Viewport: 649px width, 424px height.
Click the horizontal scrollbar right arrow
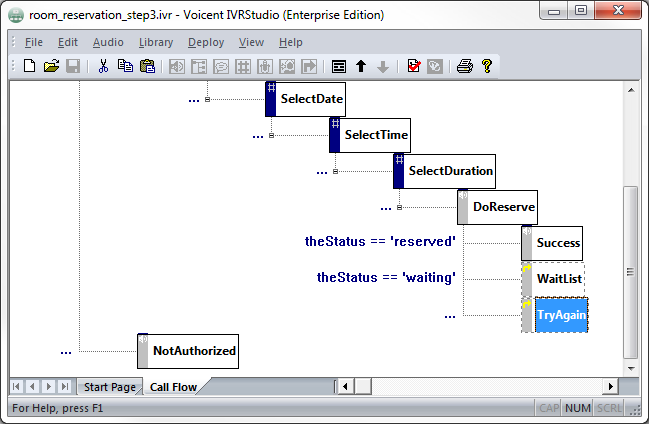[x=610, y=386]
